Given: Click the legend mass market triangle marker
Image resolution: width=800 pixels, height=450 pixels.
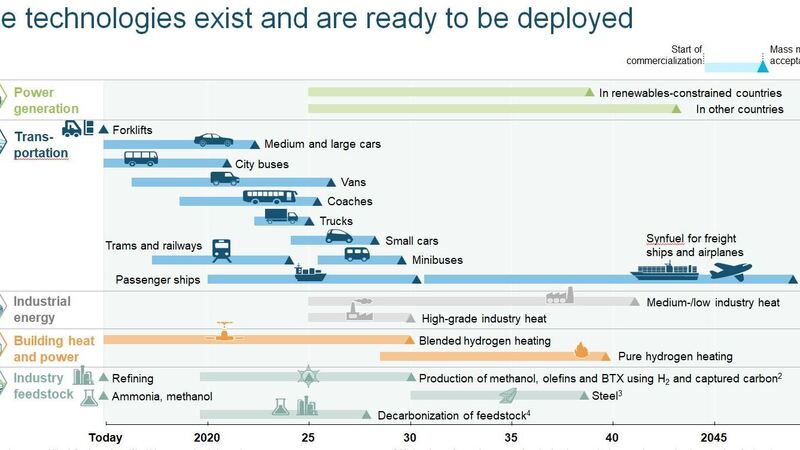Looking at the screenshot, I should [x=762, y=66].
